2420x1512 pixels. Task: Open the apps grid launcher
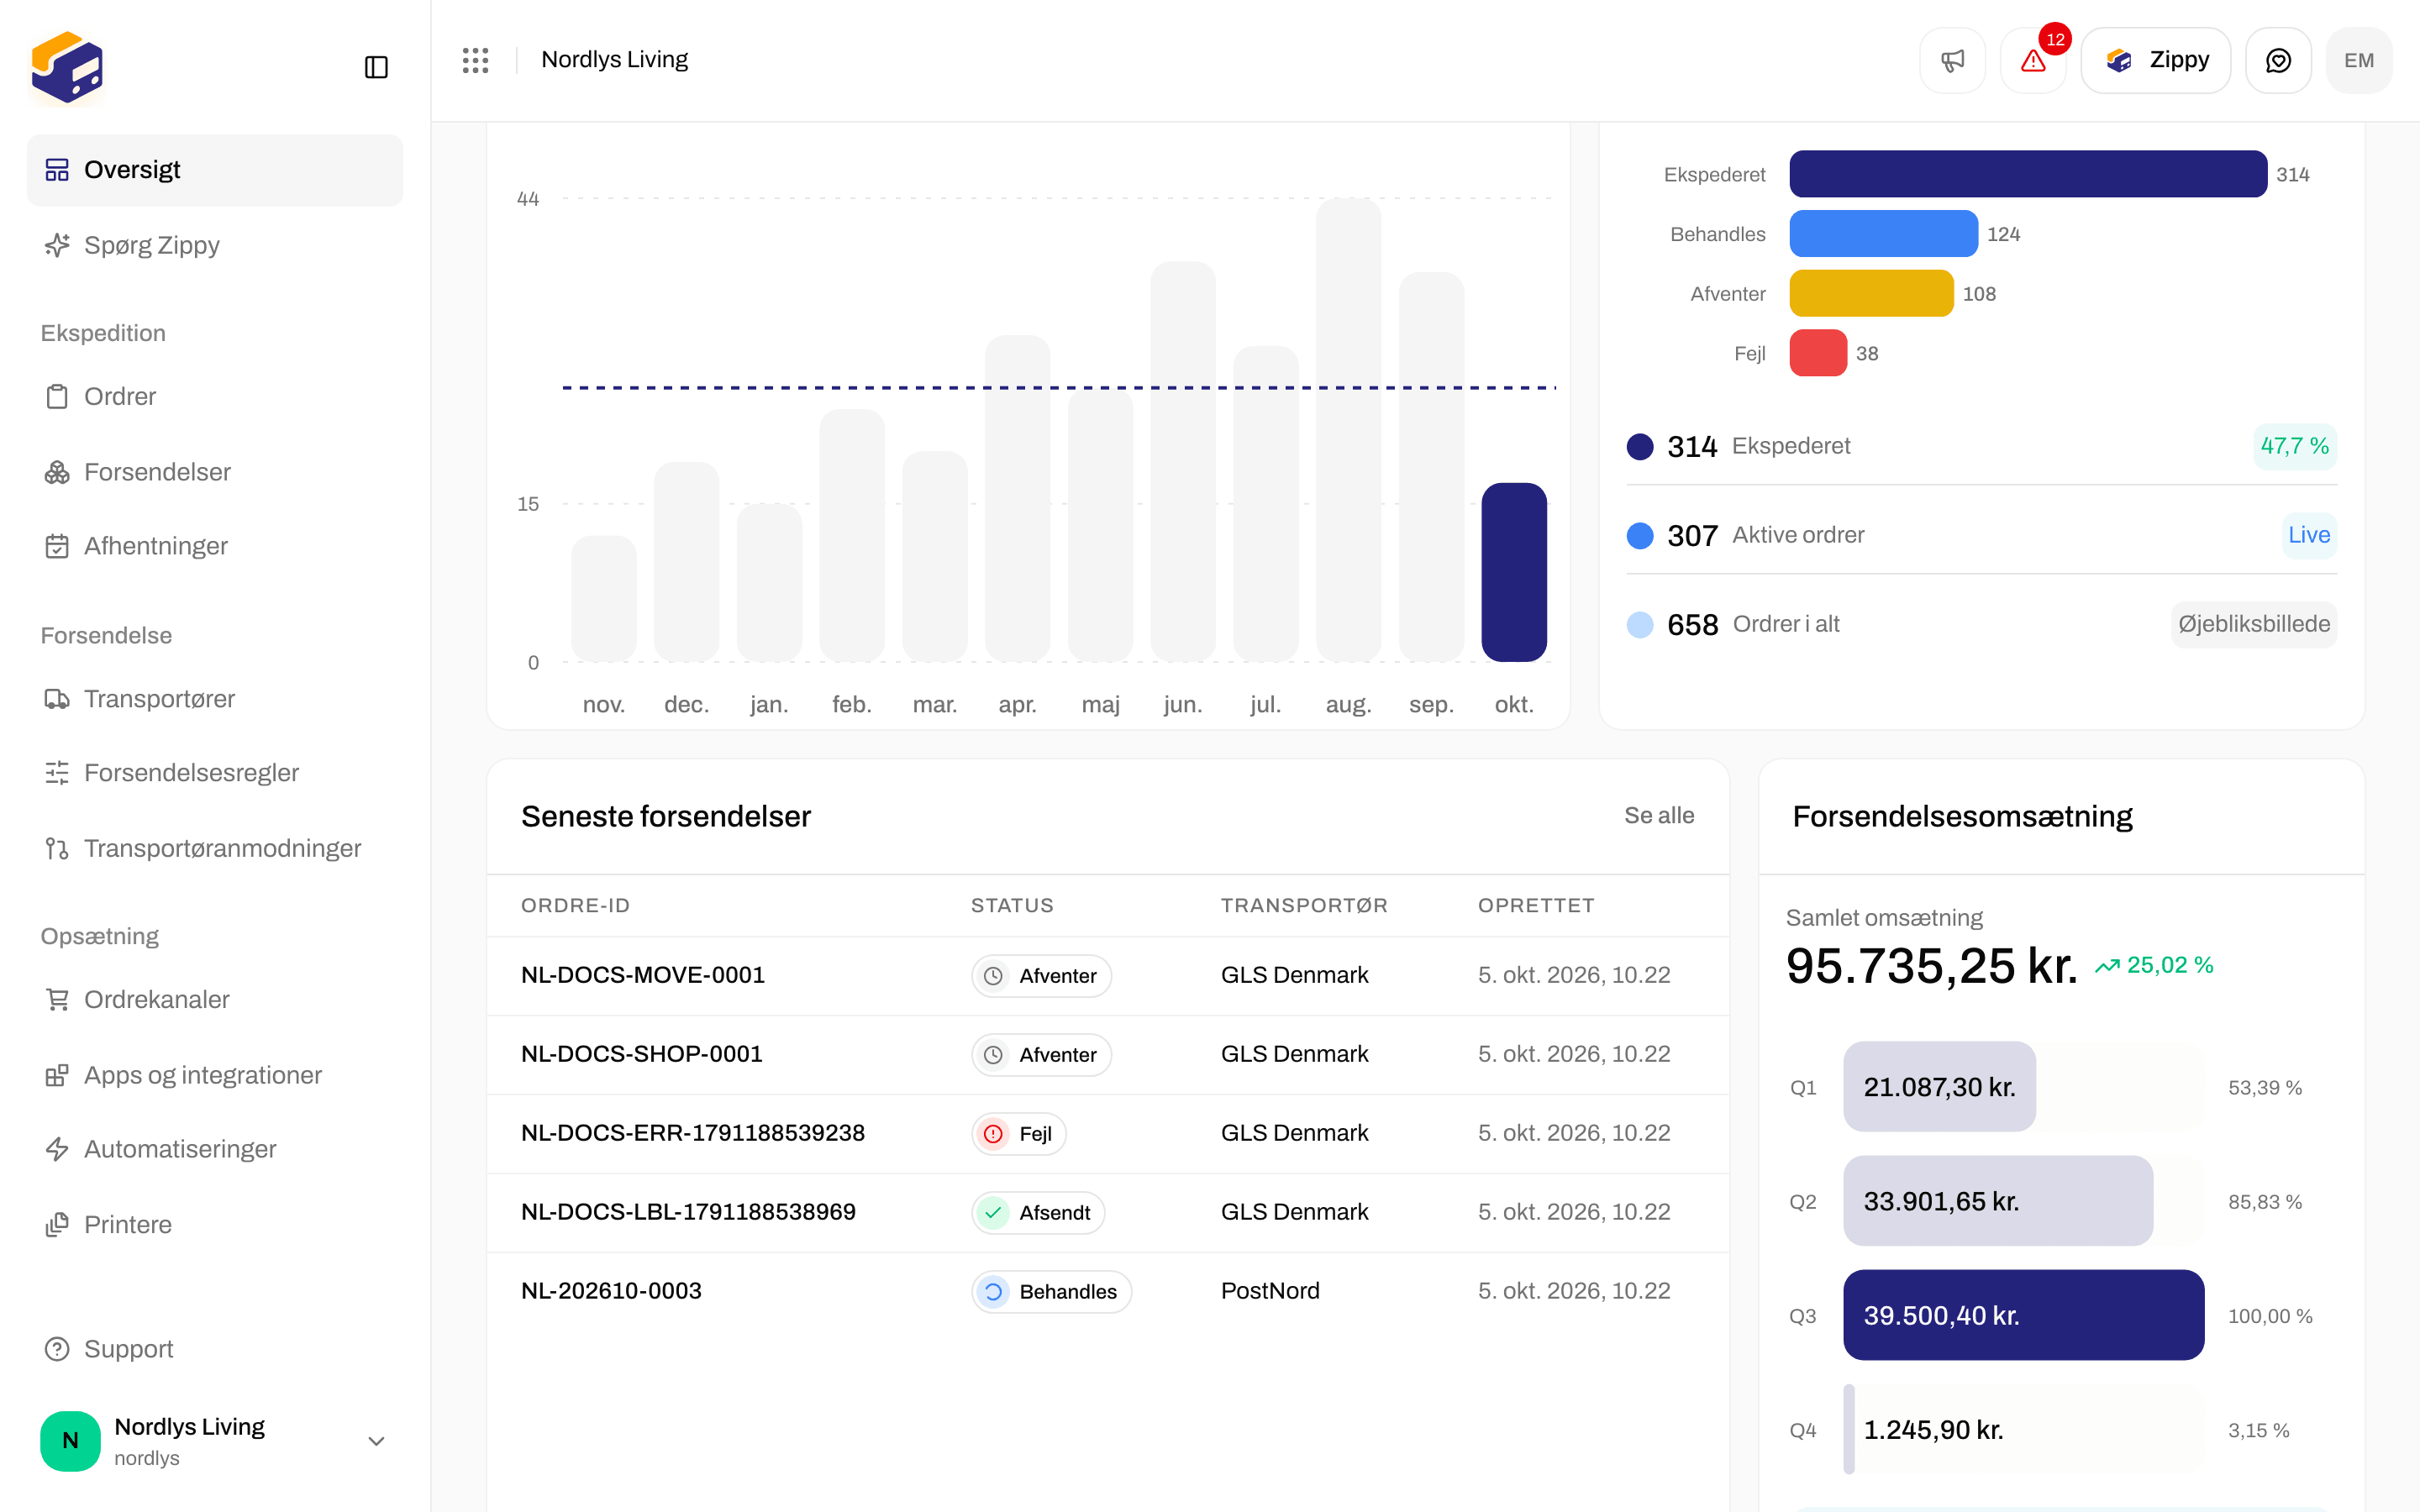pyautogui.click(x=475, y=60)
